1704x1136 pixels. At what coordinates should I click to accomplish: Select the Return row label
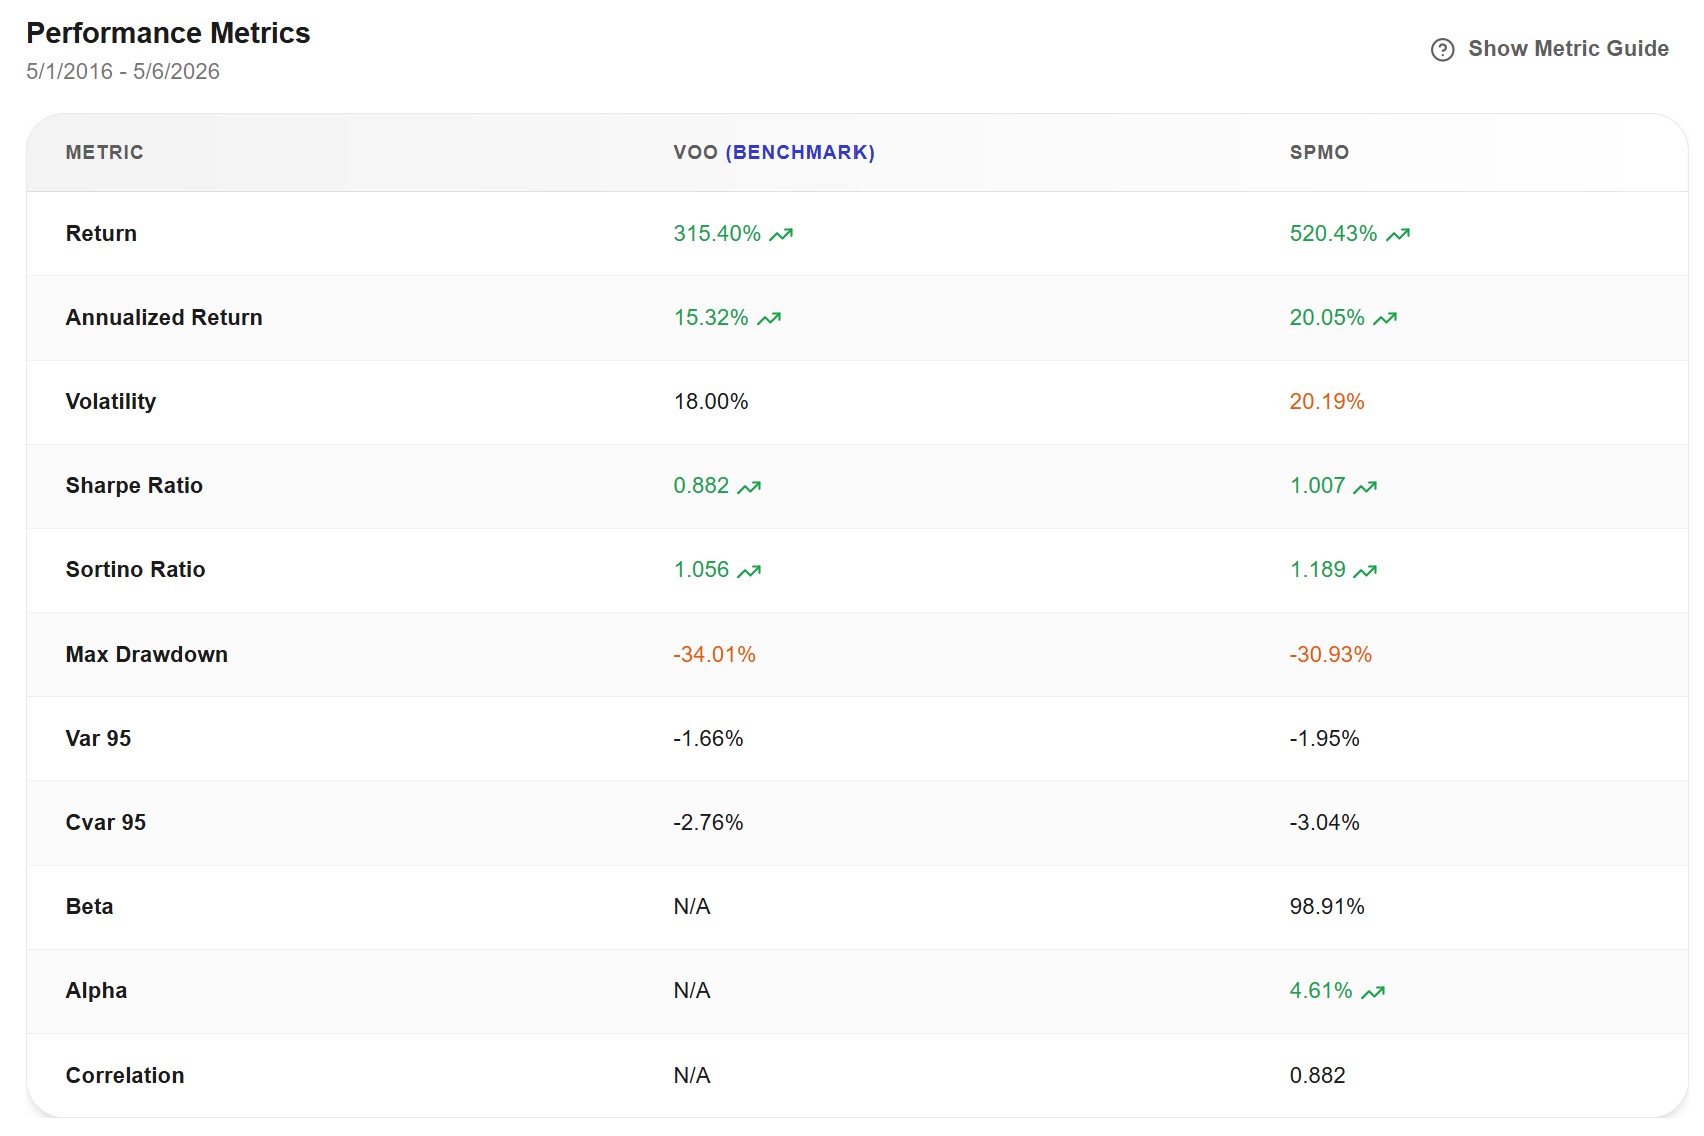[101, 233]
